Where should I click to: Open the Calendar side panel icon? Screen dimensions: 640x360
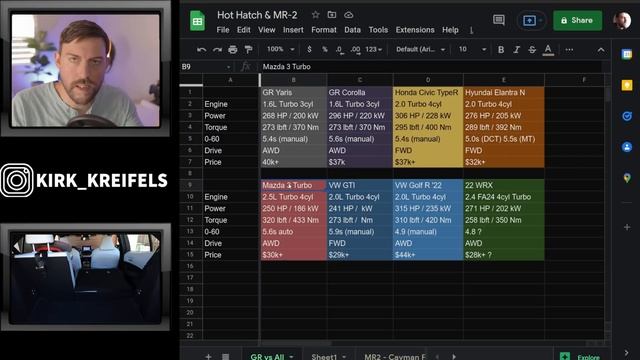pos(627,54)
